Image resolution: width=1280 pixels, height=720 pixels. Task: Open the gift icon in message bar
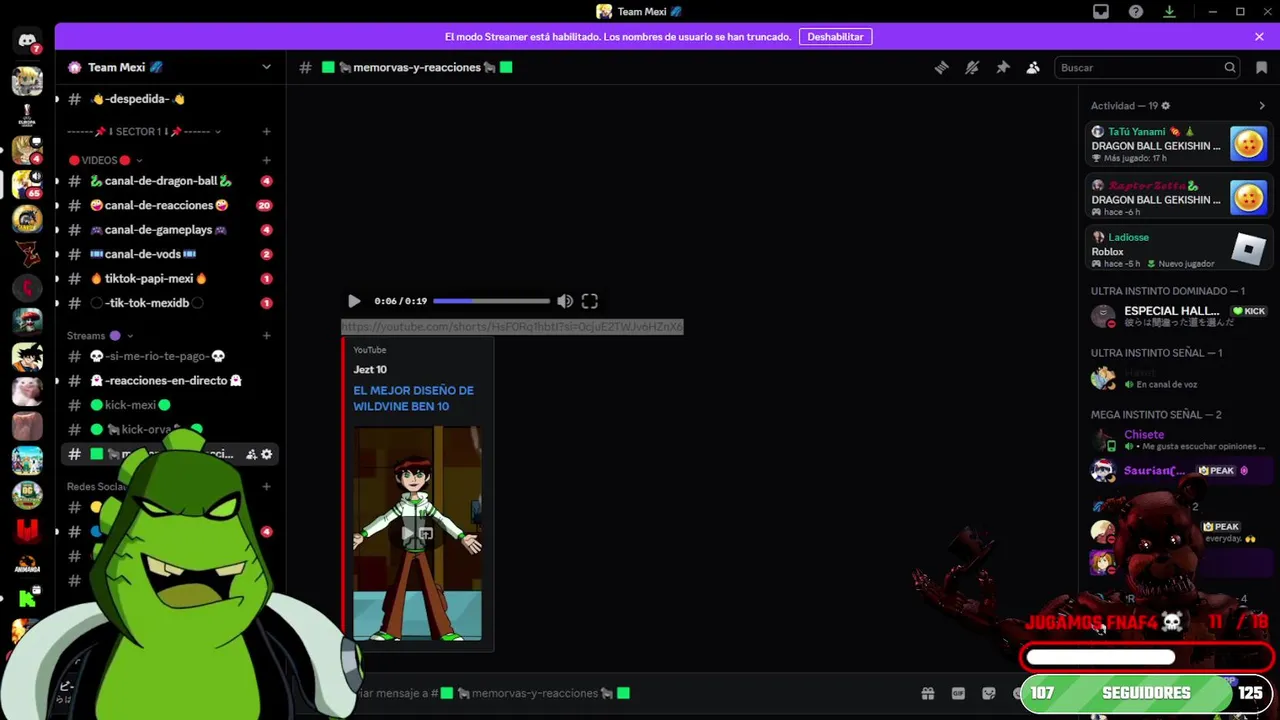928,693
